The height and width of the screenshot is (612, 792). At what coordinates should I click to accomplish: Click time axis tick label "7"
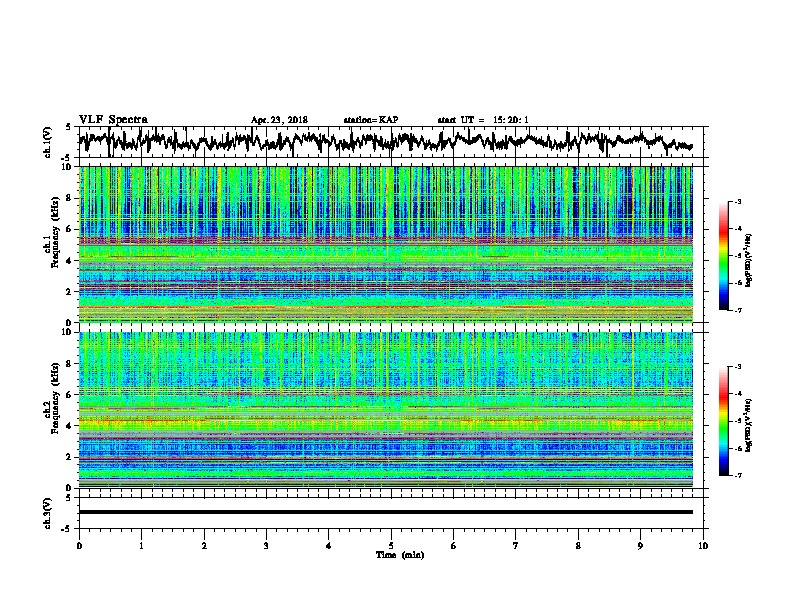click(x=516, y=546)
